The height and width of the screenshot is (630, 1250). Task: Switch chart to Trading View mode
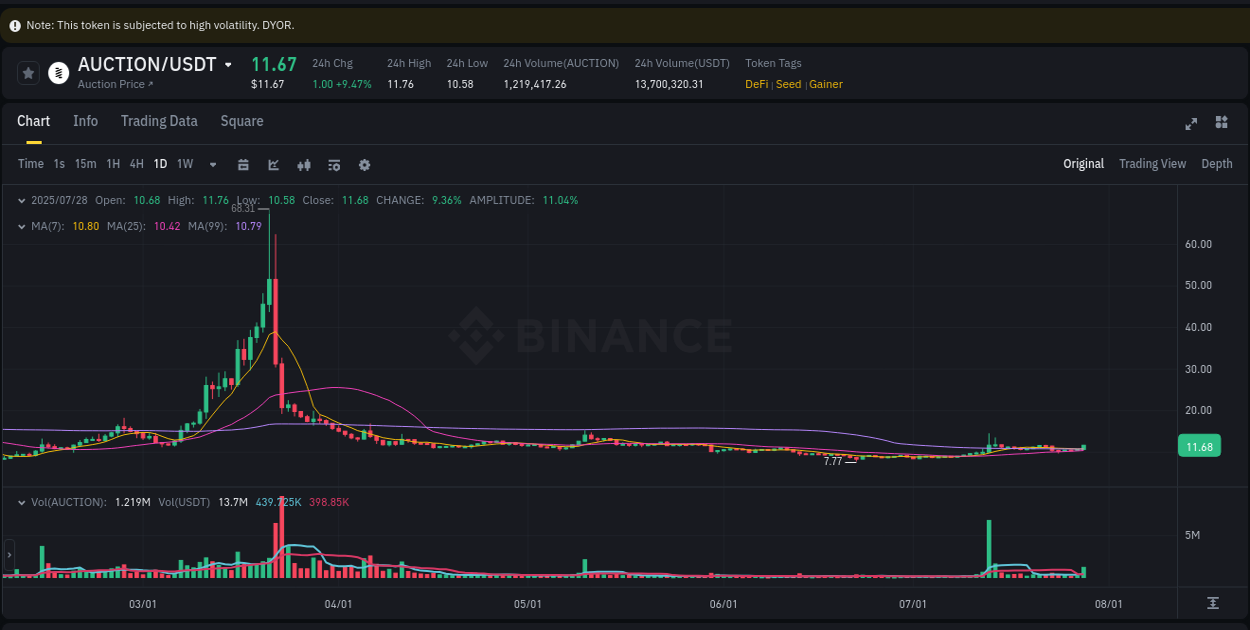click(x=1152, y=163)
